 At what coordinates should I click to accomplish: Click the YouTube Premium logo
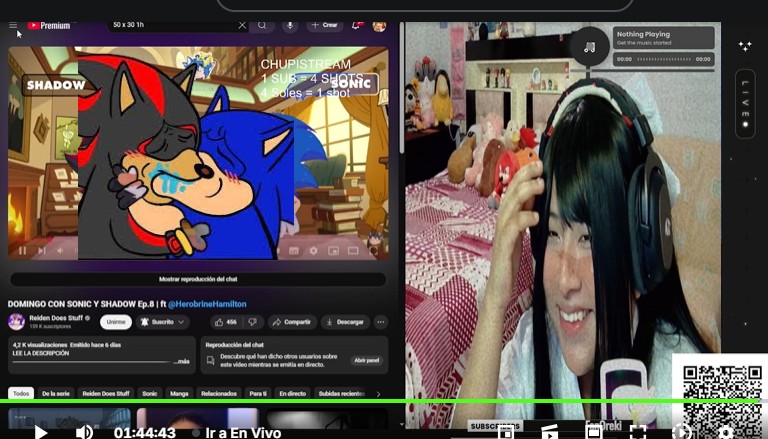point(48,25)
